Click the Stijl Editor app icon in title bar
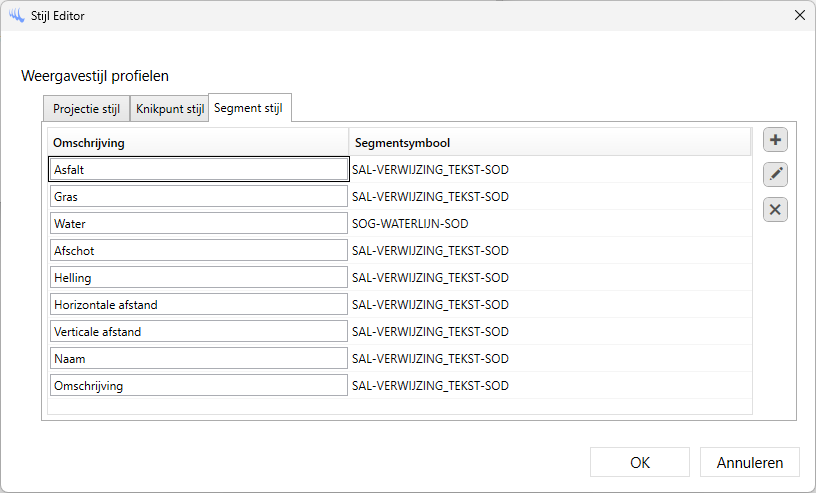The image size is (816, 493). (x=16, y=14)
